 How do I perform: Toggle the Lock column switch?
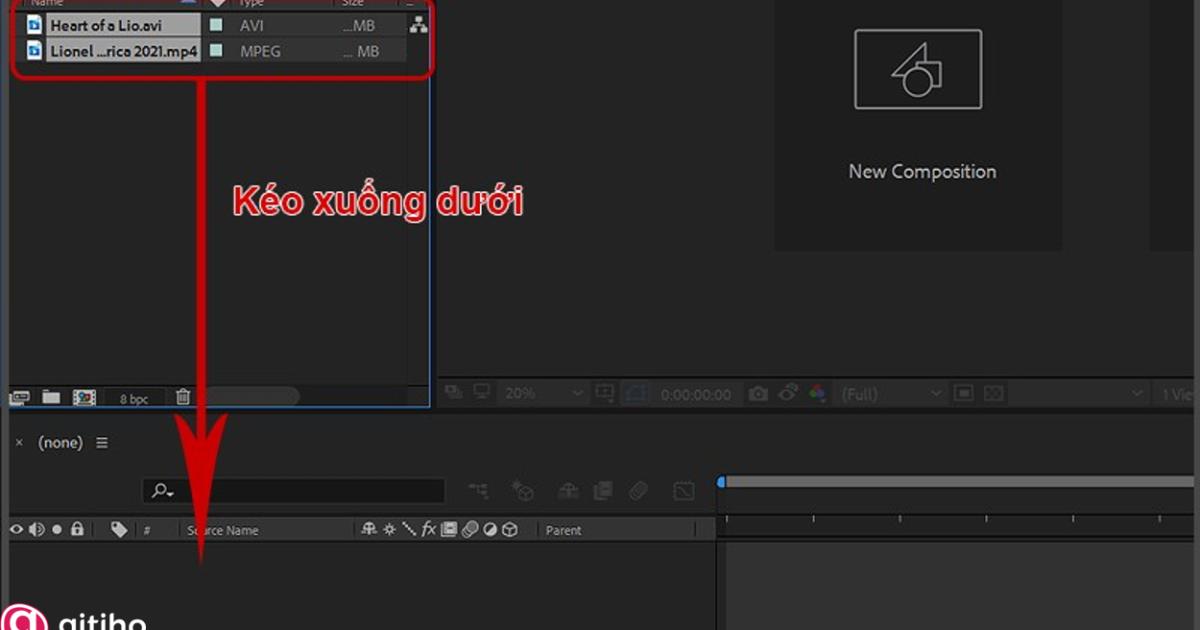[x=77, y=529]
